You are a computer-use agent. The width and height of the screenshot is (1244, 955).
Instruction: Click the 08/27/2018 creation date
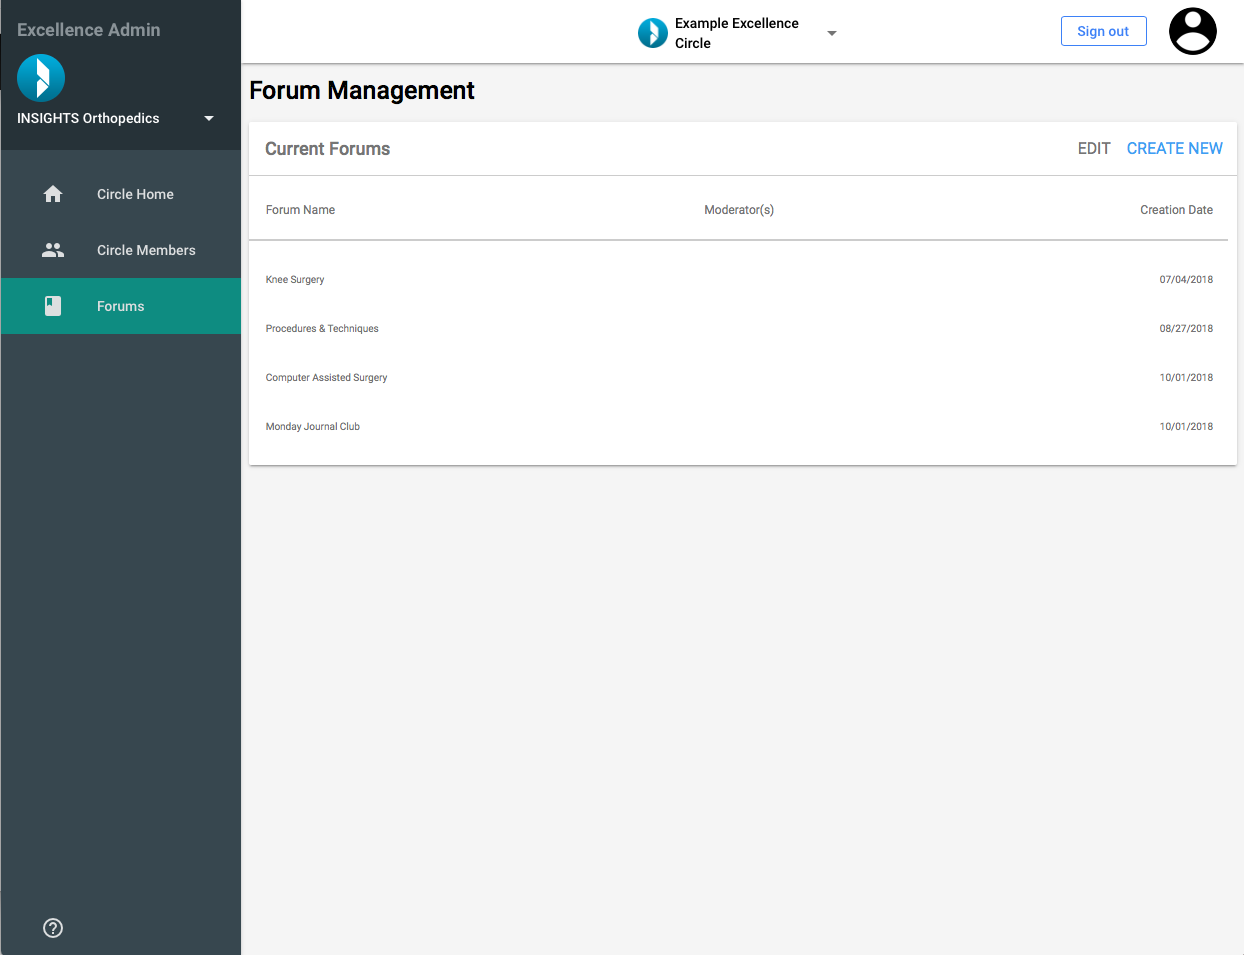[1186, 329]
